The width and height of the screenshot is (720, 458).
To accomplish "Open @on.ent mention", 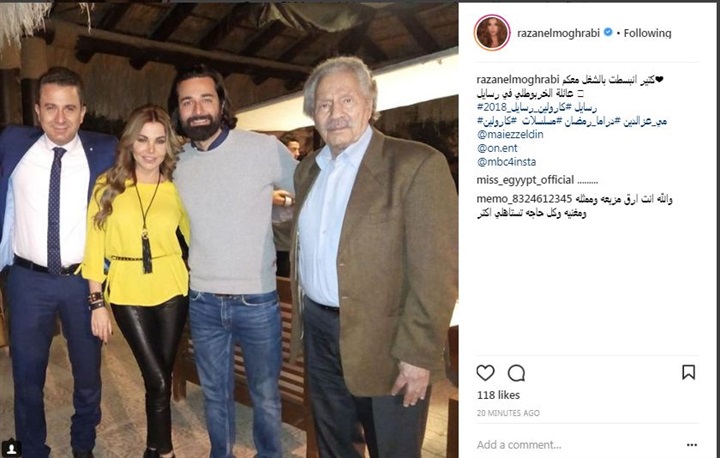I will click(x=497, y=148).
